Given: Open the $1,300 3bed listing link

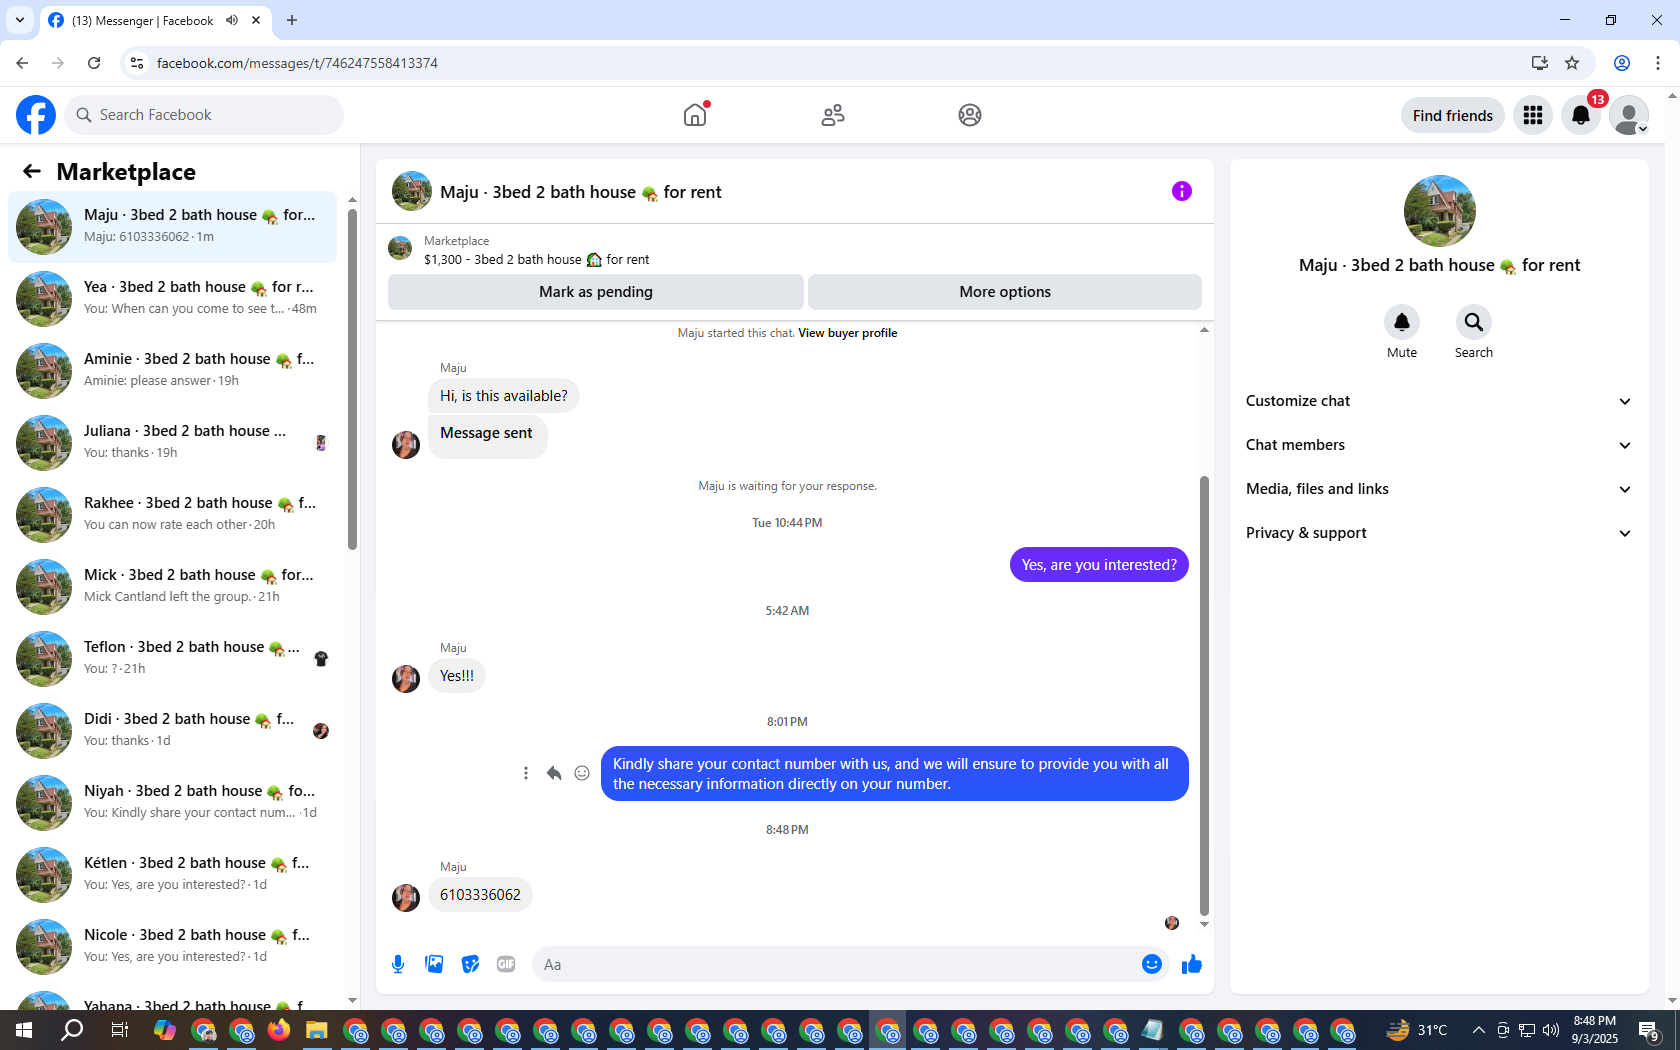Looking at the screenshot, I should tap(536, 259).
